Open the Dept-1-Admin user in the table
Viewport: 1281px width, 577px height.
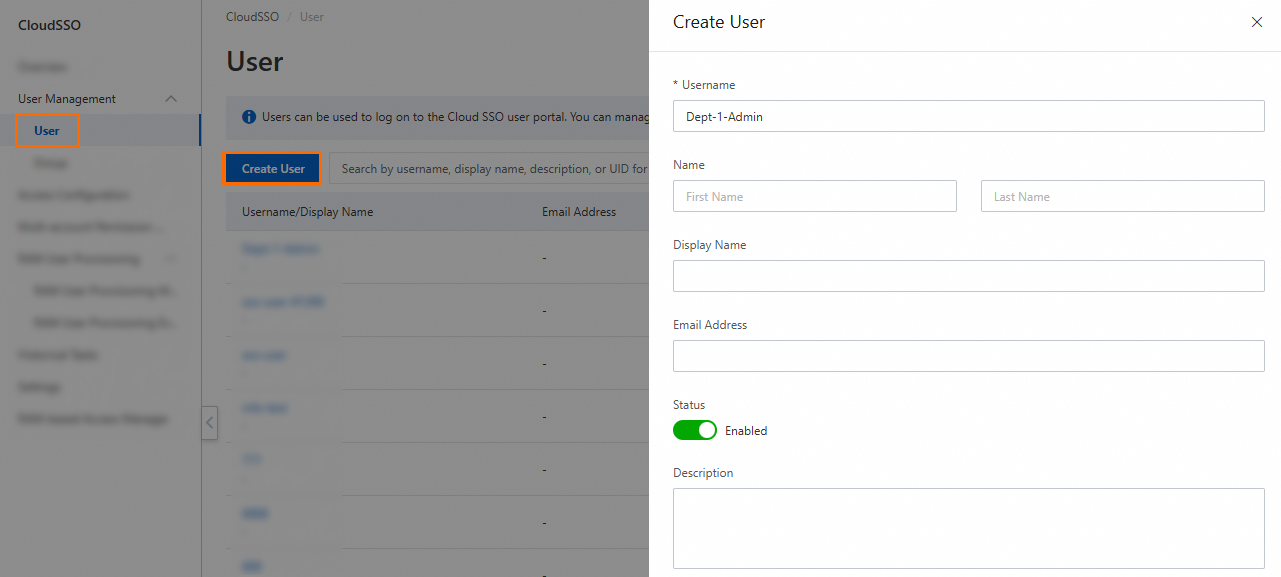pos(280,249)
